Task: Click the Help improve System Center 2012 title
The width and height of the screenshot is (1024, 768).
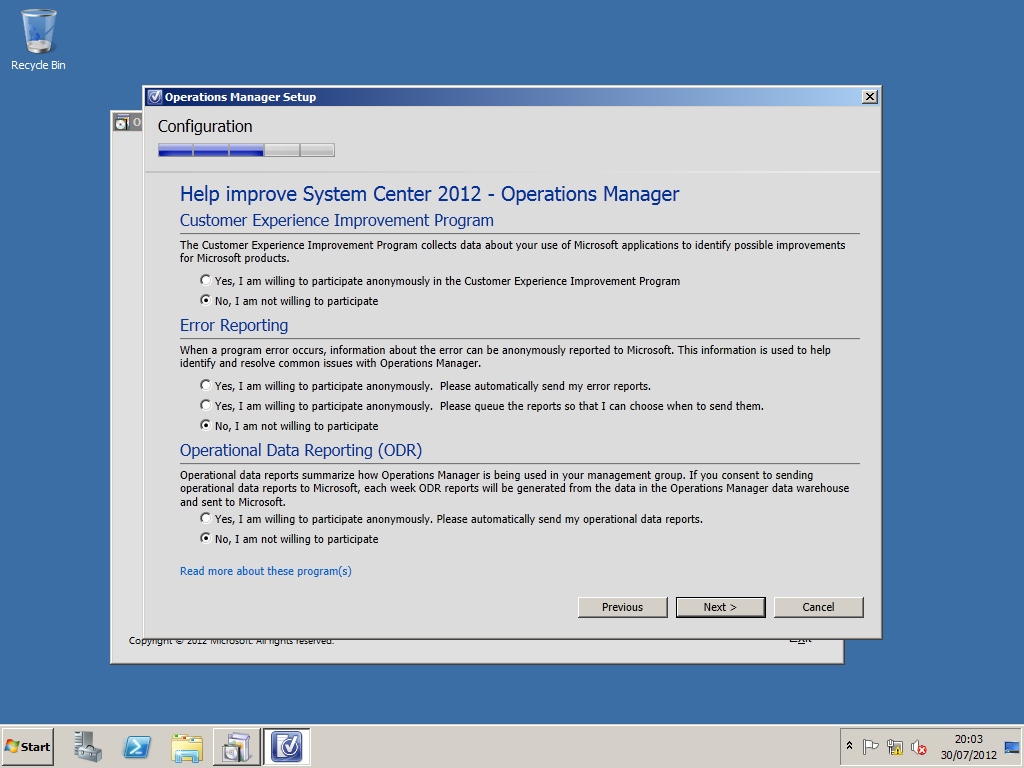Action: click(x=430, y=194)
